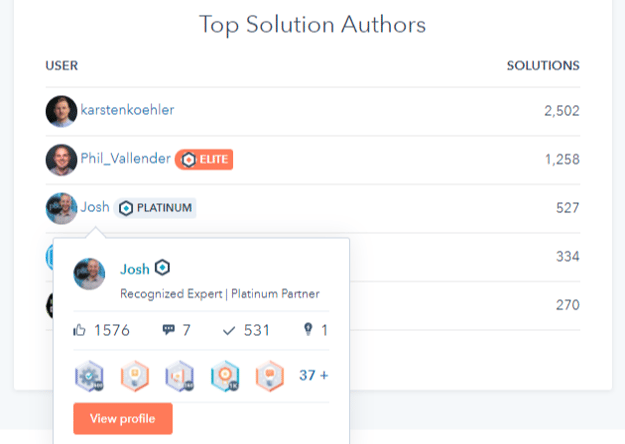625x444 pixels.
Task: Click the ELITE rank badge
Action: click(x=204, y=159)
